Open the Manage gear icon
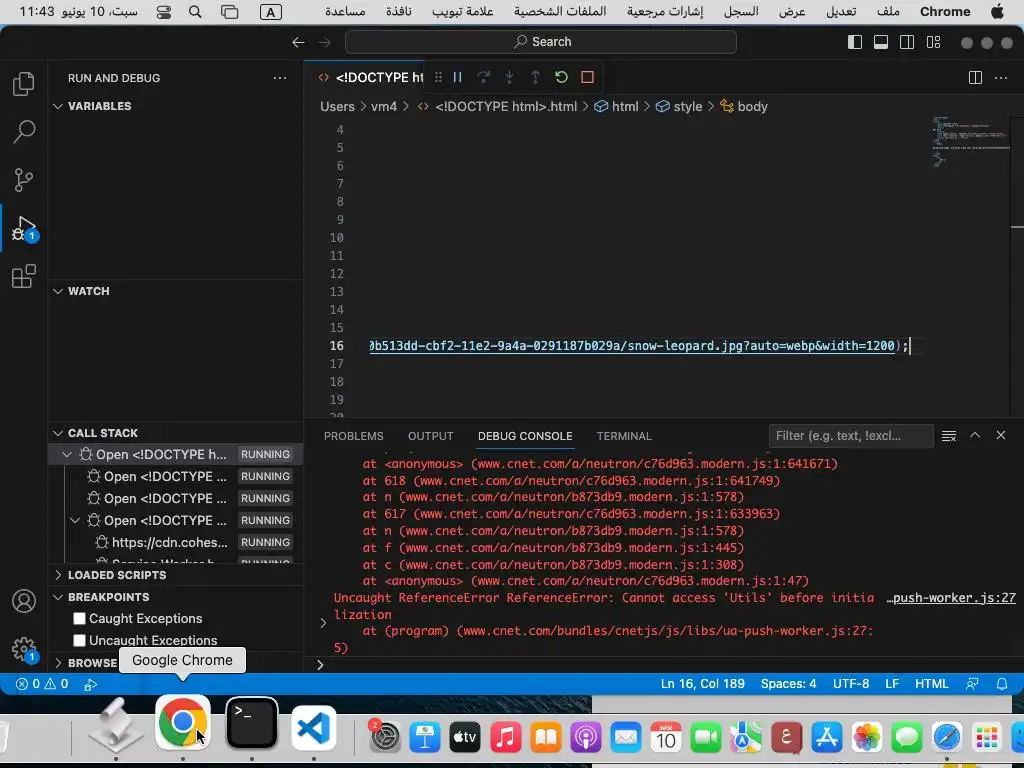 click(x=24, y=648)
